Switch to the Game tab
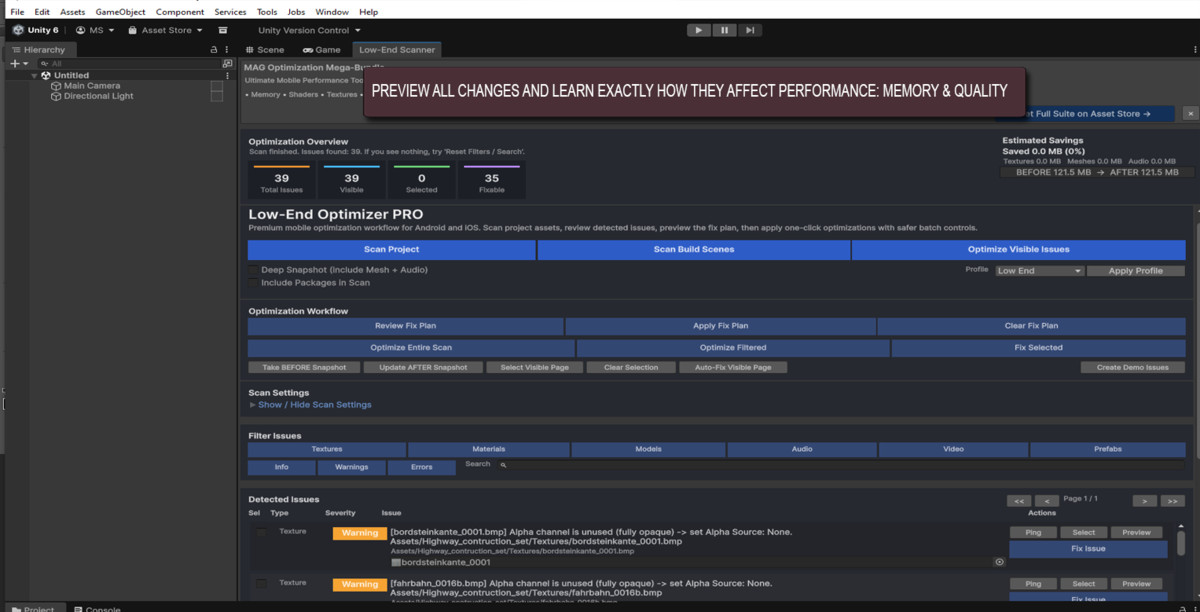Screen dimensions: 1200x612 [x=322, y=49]
